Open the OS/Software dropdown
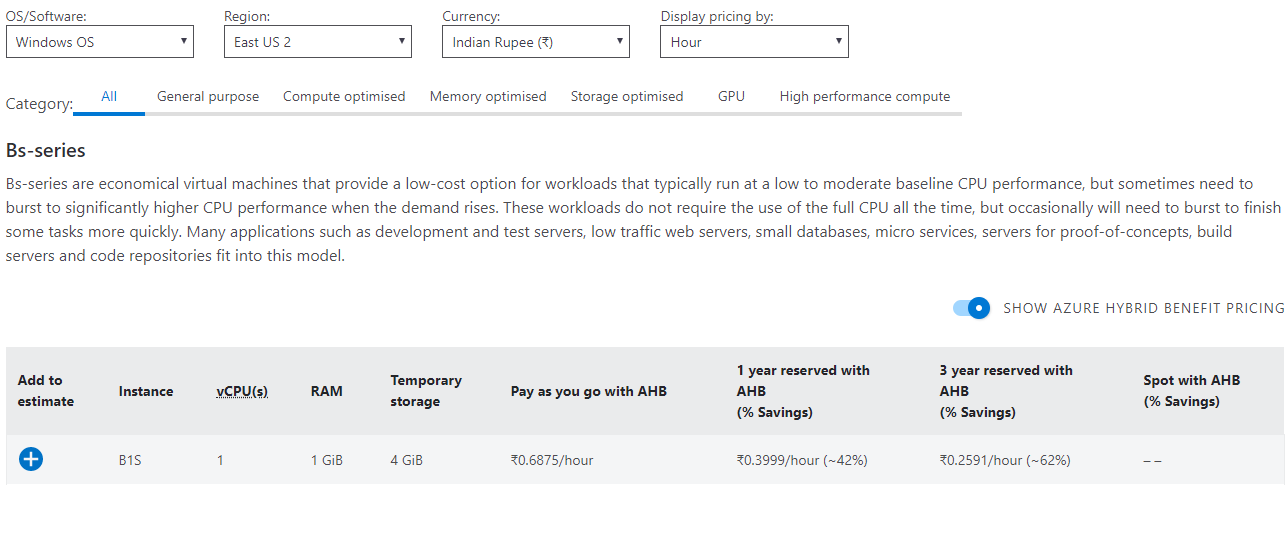The image size is (1287, 540). pos(100,42)
